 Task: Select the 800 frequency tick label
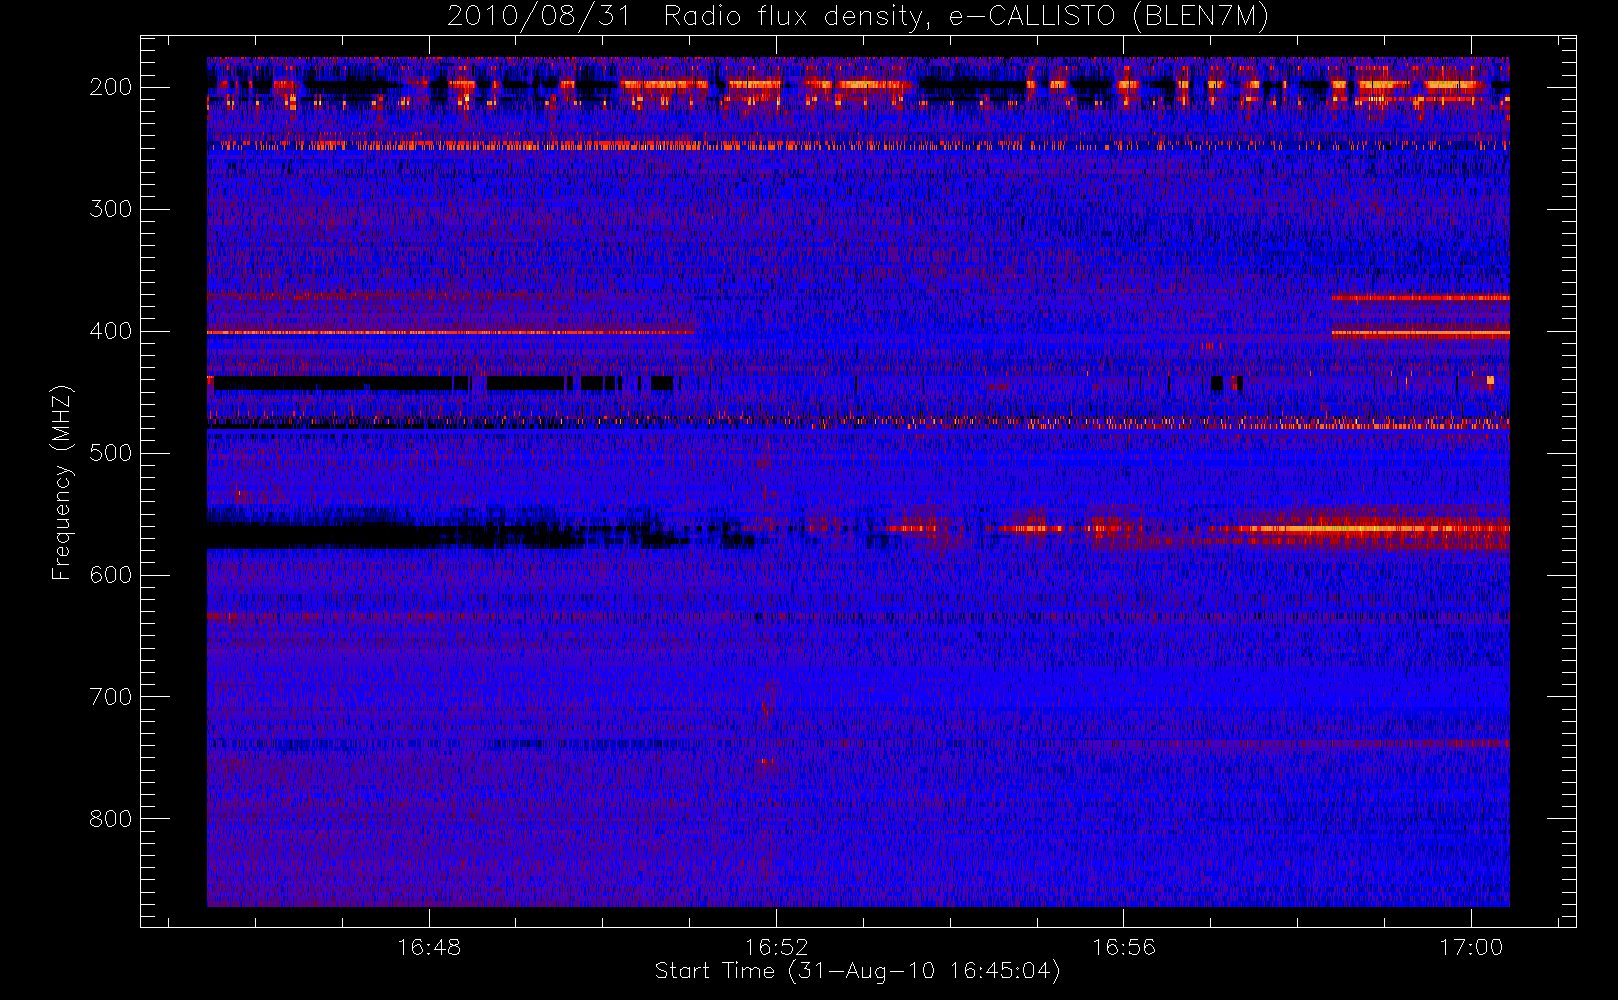(111, 819)
